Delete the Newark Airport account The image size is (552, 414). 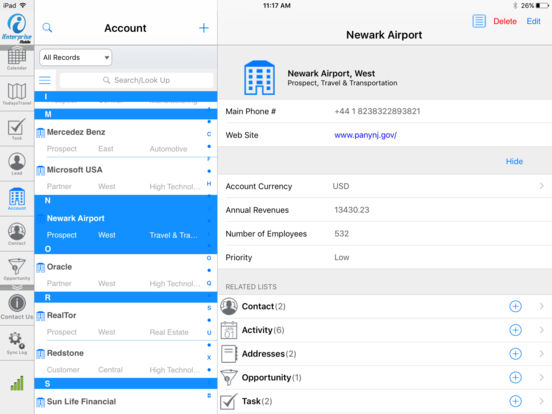[x=505, y=21]
